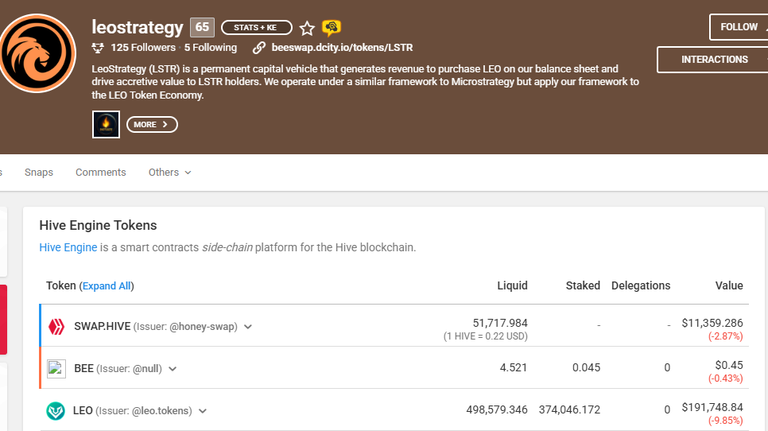Click the yellow chat bubble icon
Screen dimensions: 768x431
pos(331,28)
